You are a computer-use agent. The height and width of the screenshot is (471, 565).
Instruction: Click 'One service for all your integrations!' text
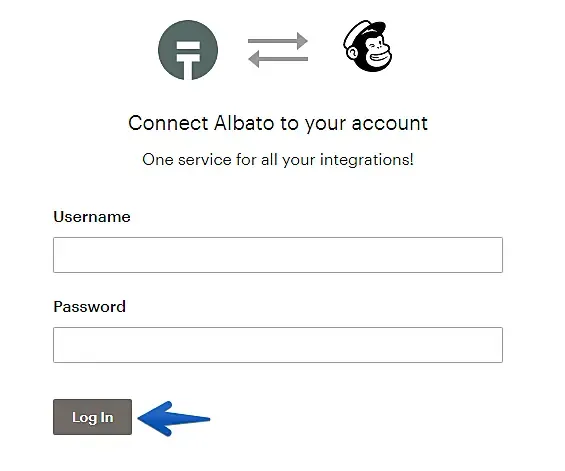[x=278, y=160]
